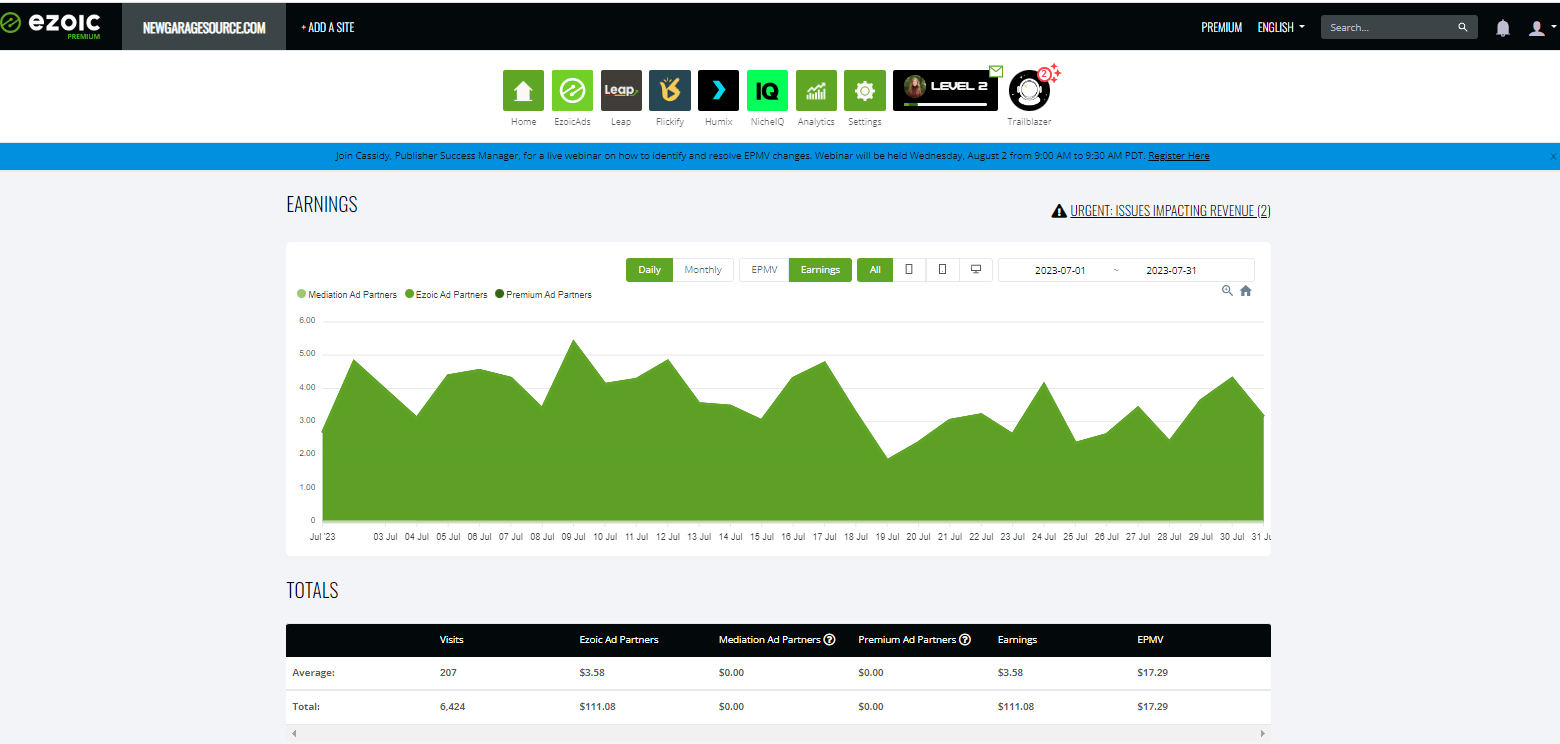
Task: Click the Earnings column header
Action: 1017,640
